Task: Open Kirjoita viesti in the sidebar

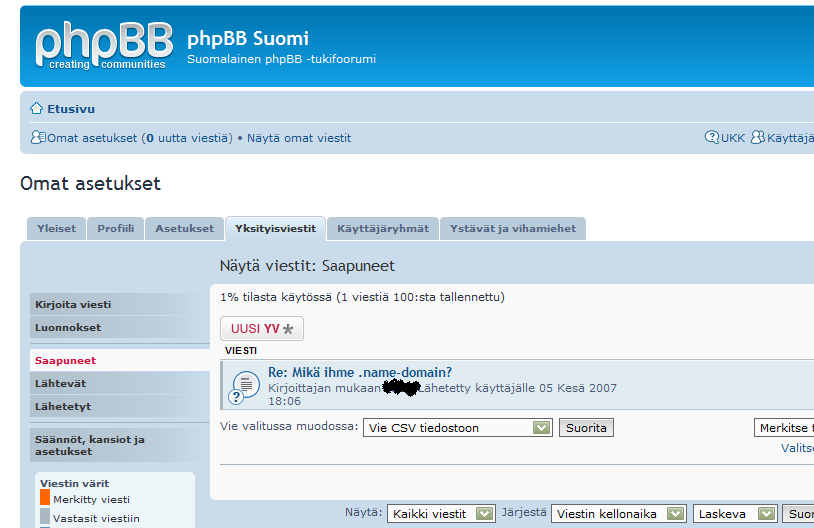Action: [x=73, y=305]
